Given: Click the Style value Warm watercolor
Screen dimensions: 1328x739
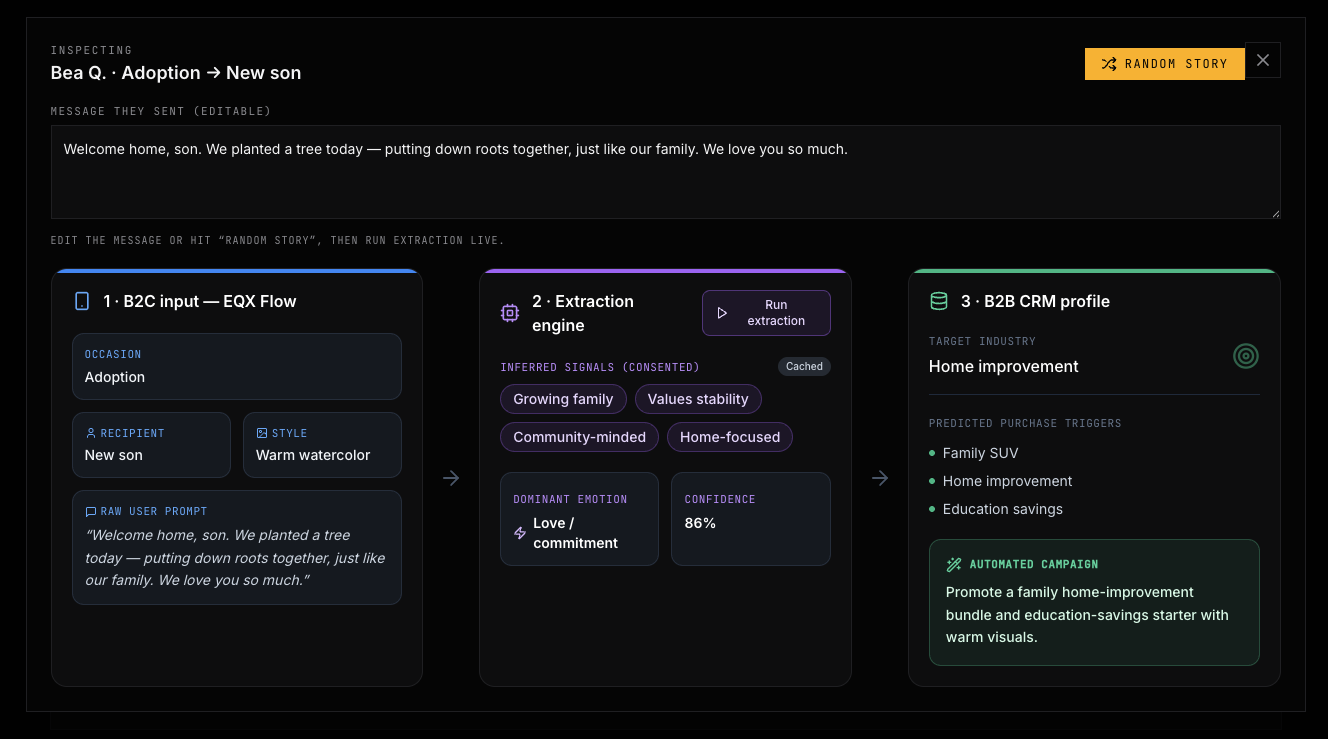Looking at the screenshot, I should click(313, 455).
